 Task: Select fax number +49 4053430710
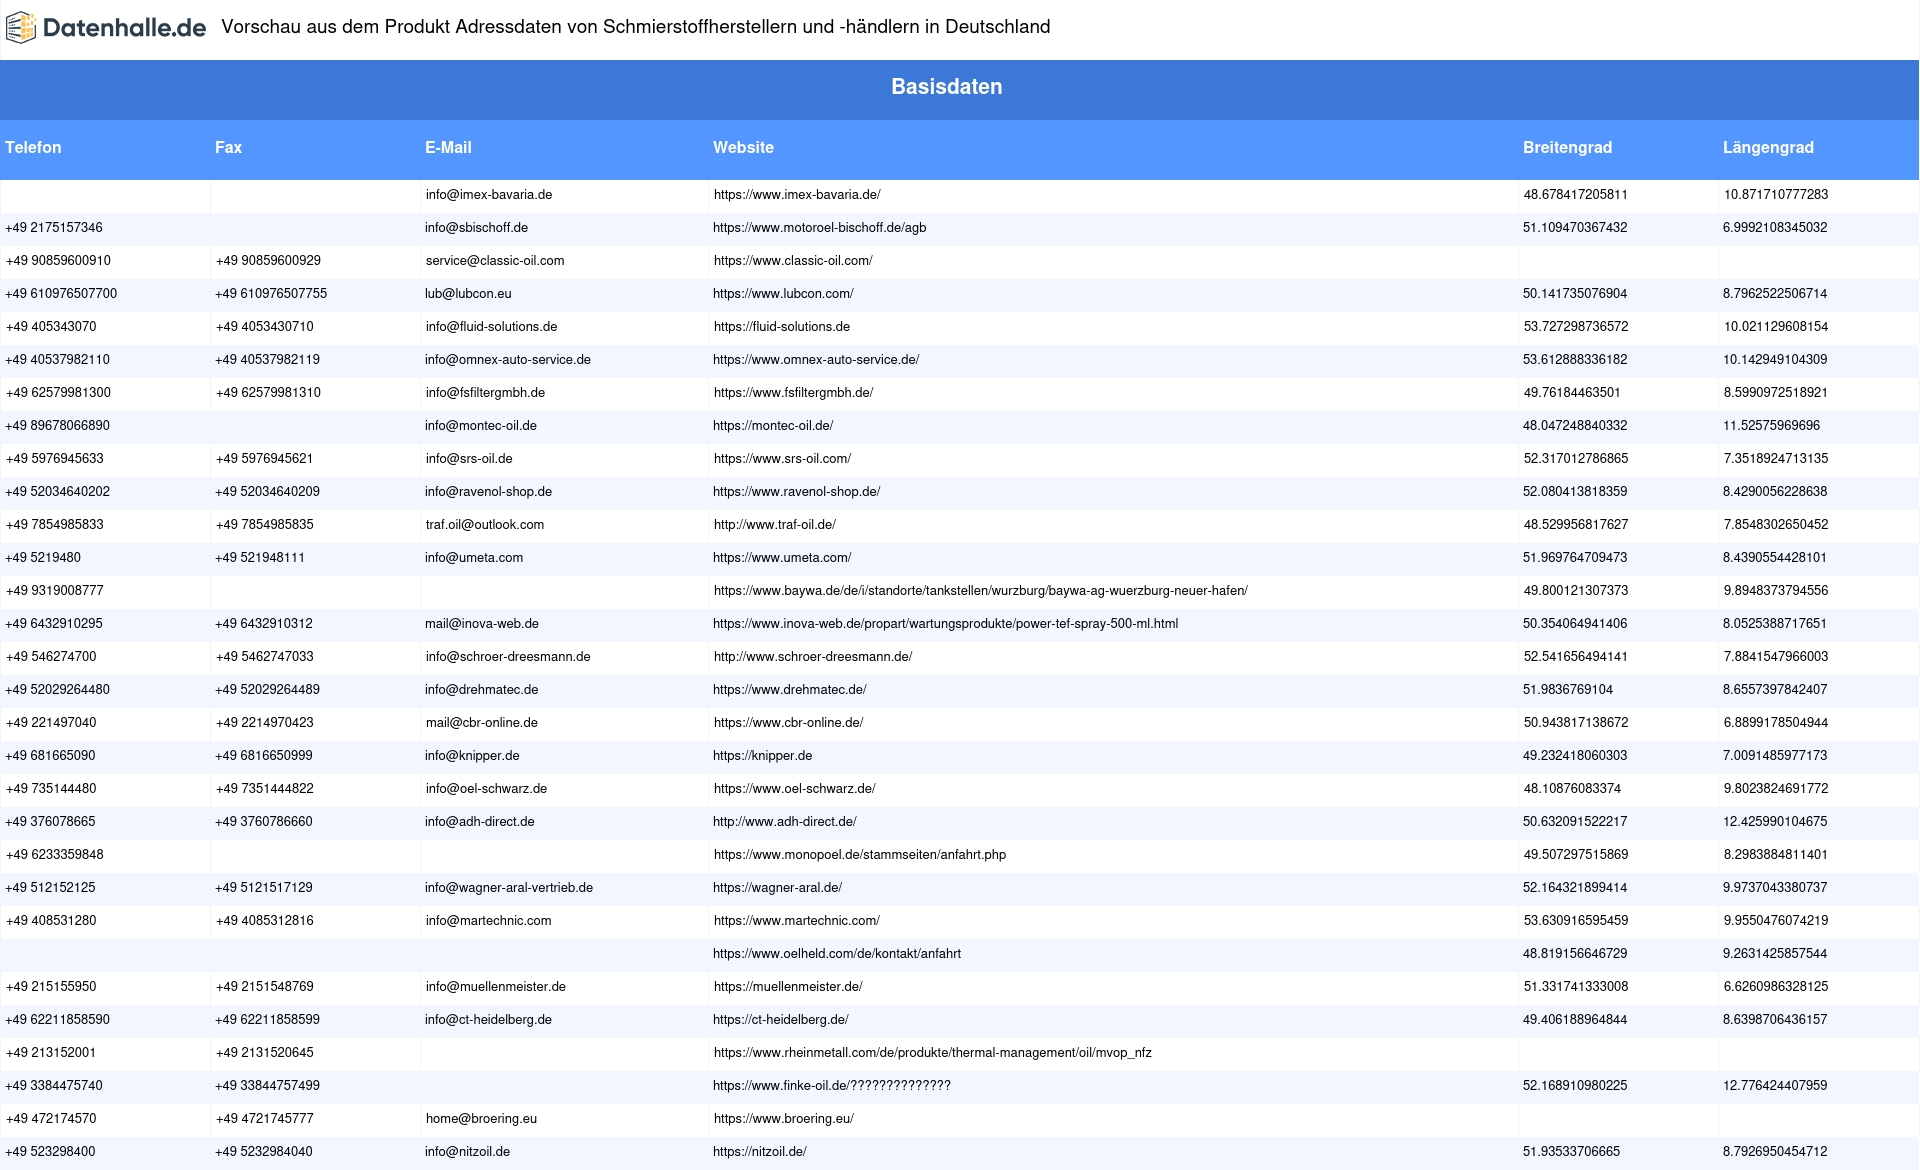coord(264,327)
